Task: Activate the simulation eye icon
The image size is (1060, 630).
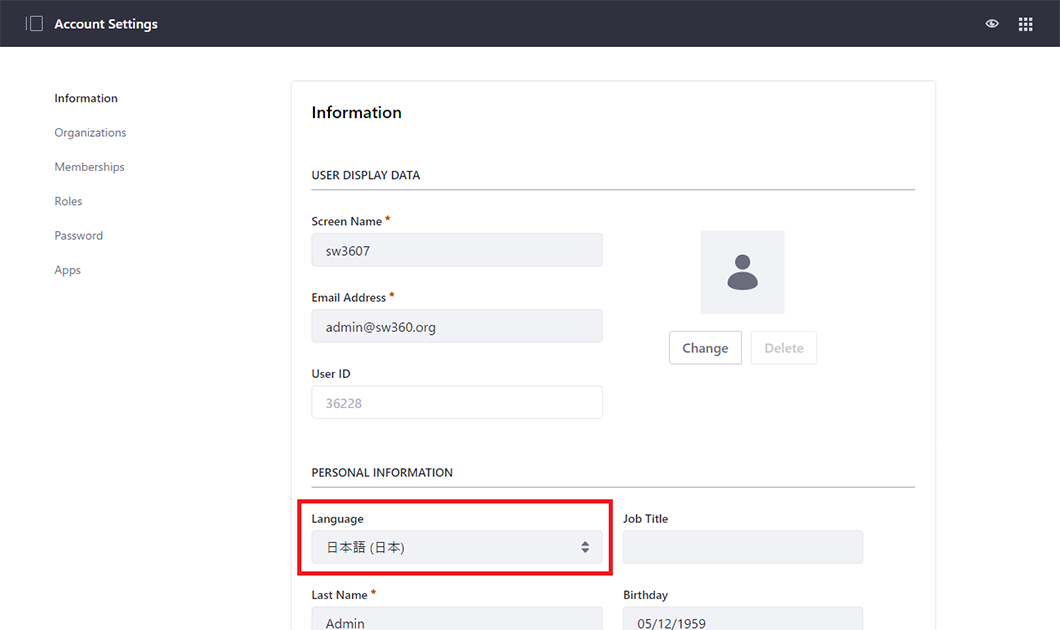Action: (x=991, y=23)
